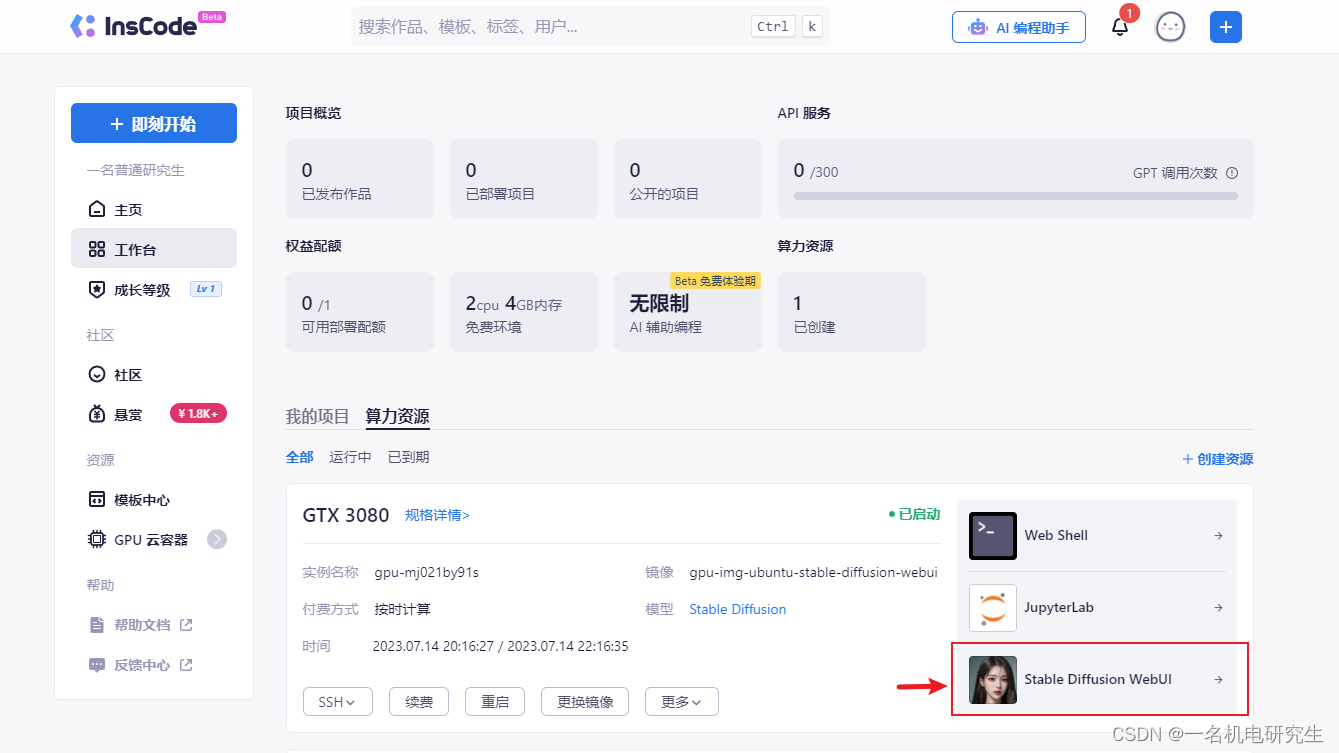
Task: Open 模板中心 in sidebar
Action: (x=154, y=499)
